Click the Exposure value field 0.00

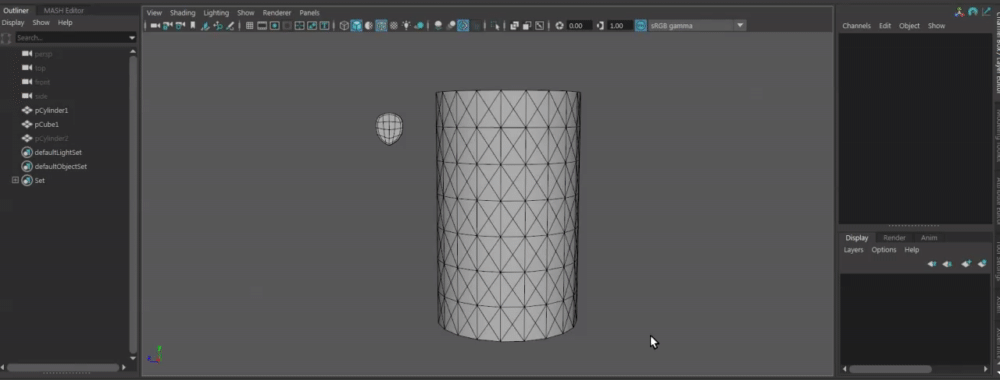click(x=579, y=26)
